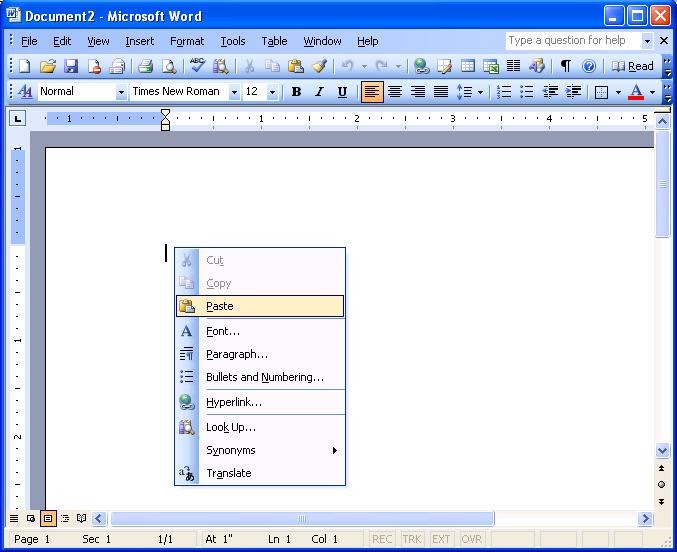677x552 pixels.
Task: Click the Print icon
Action: (x=146, y=67)
